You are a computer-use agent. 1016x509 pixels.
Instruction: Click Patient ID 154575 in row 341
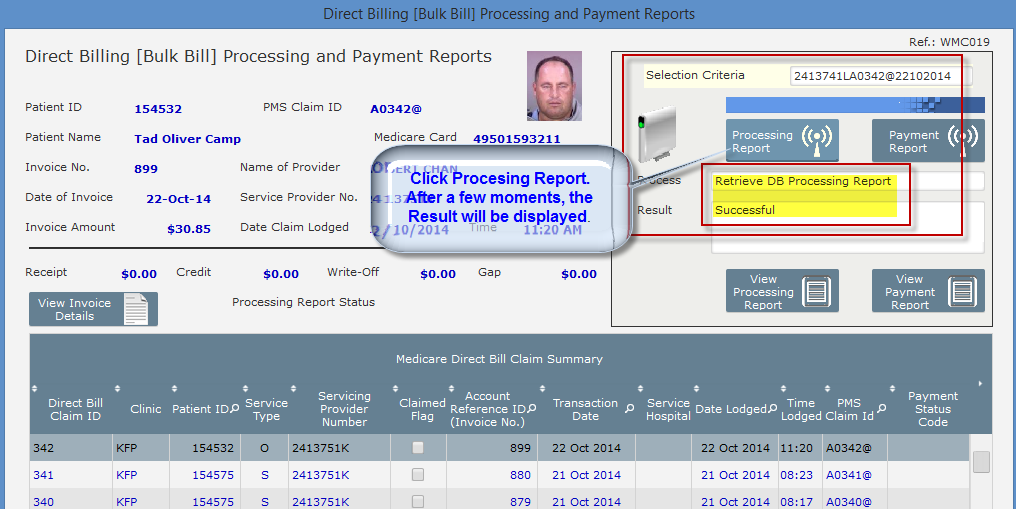(213, 475)
